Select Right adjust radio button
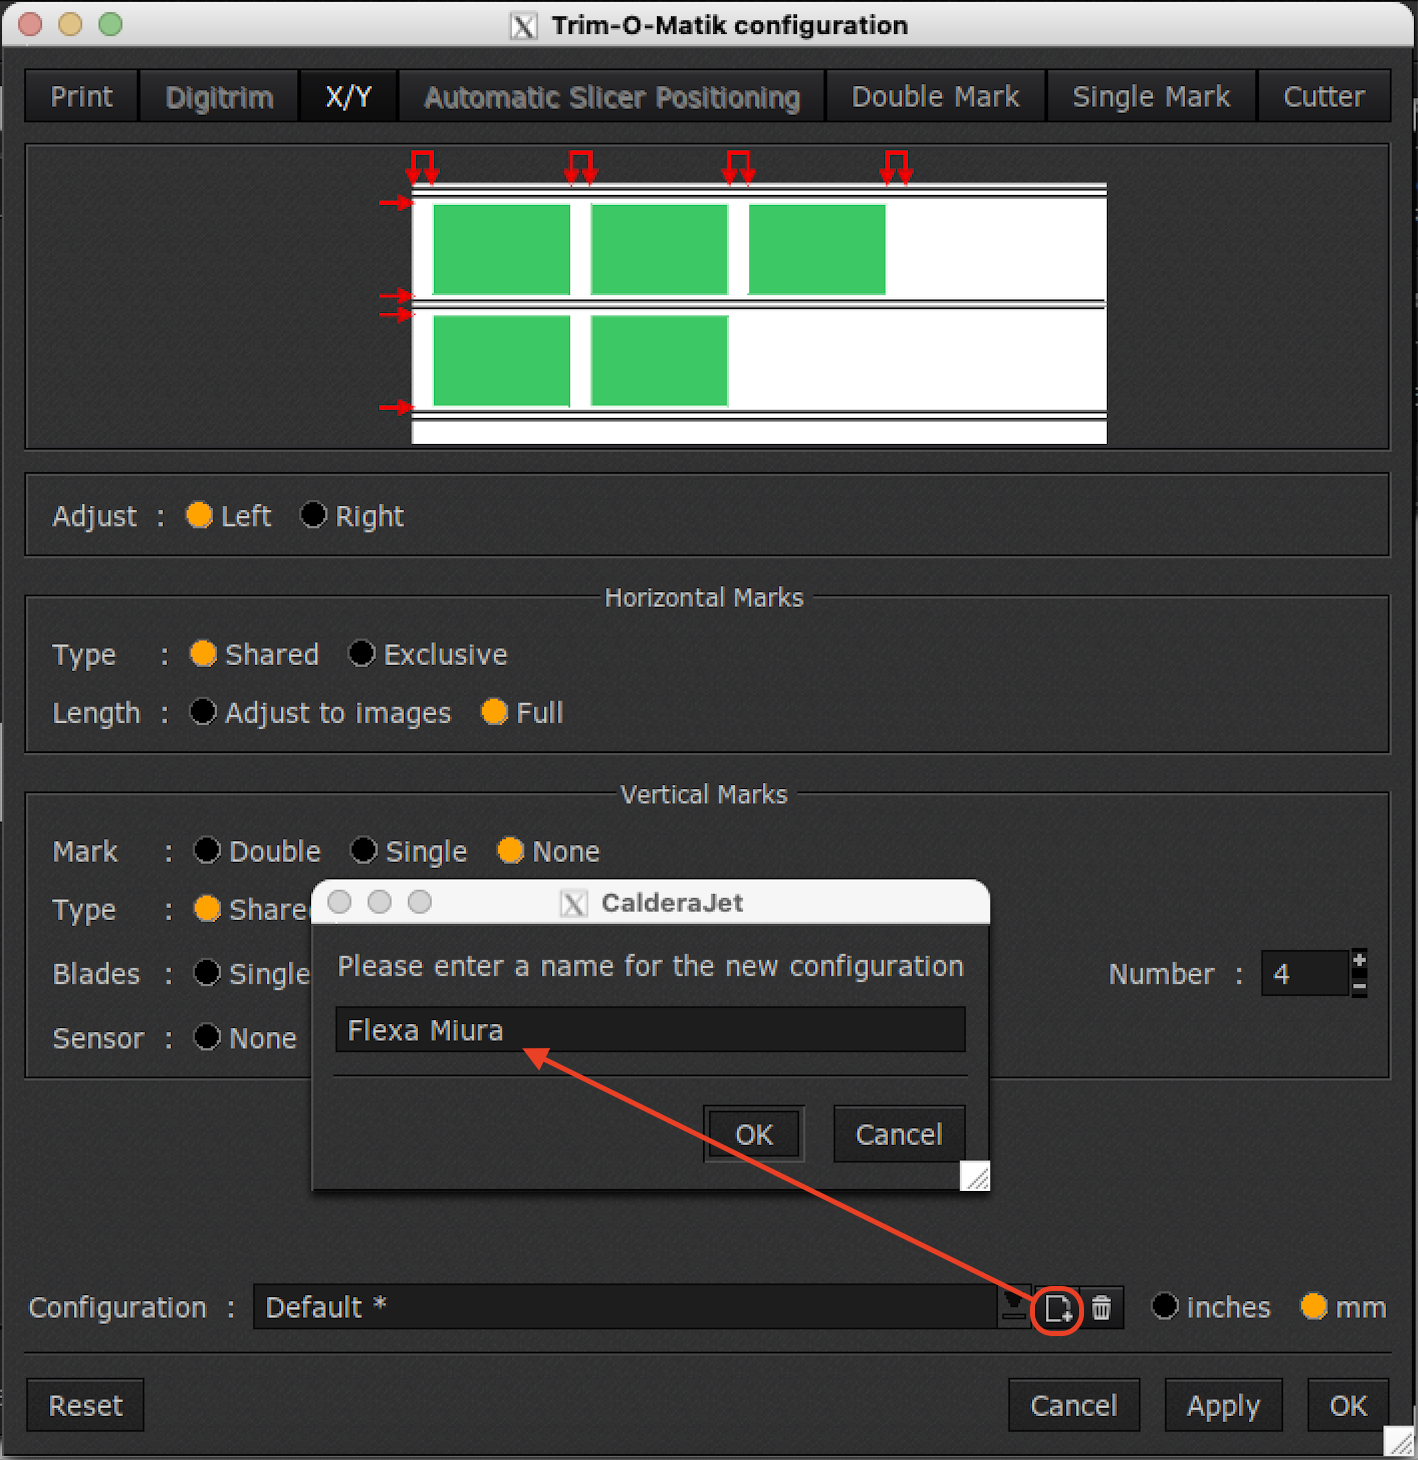Image resolution: width=1418 pixels, height=1460 pixels. (314, 515)
